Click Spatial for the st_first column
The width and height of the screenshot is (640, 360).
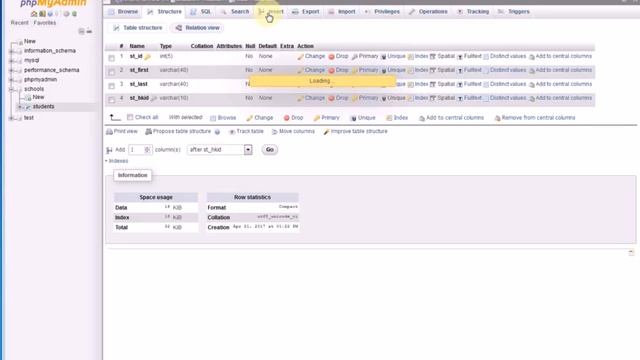(x=442, y=70)
